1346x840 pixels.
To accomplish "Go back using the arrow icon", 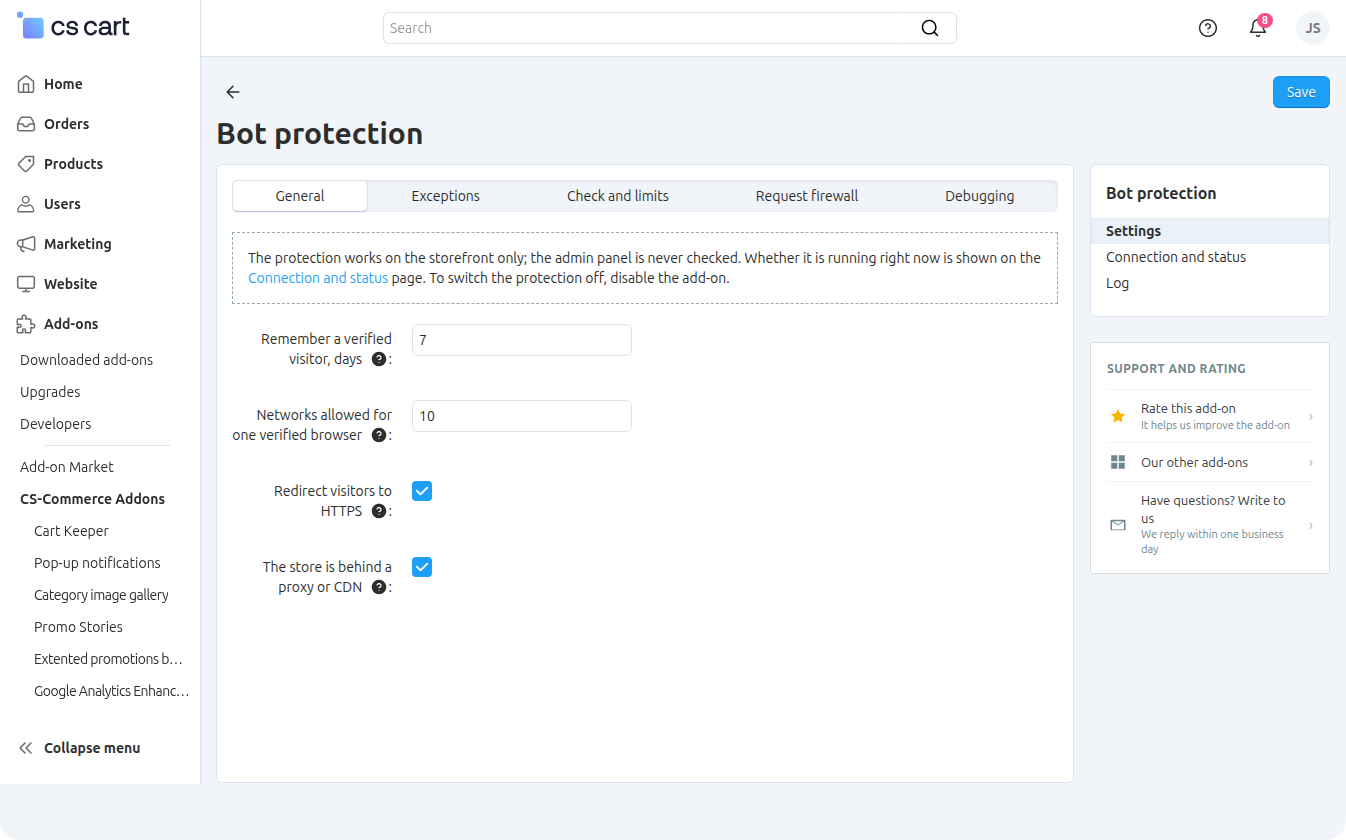I will click(x=233, y=92).
